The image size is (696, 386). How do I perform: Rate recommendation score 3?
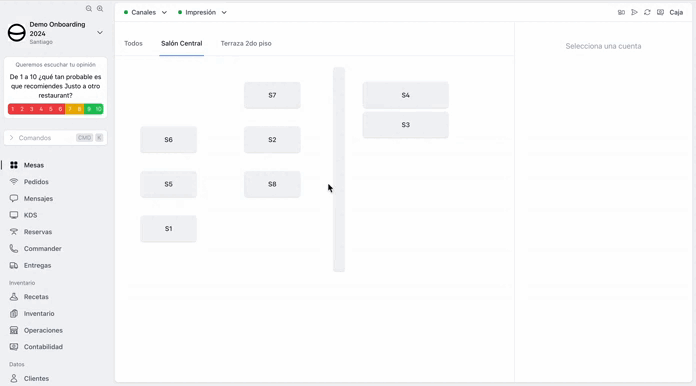[x=32, y=109]
